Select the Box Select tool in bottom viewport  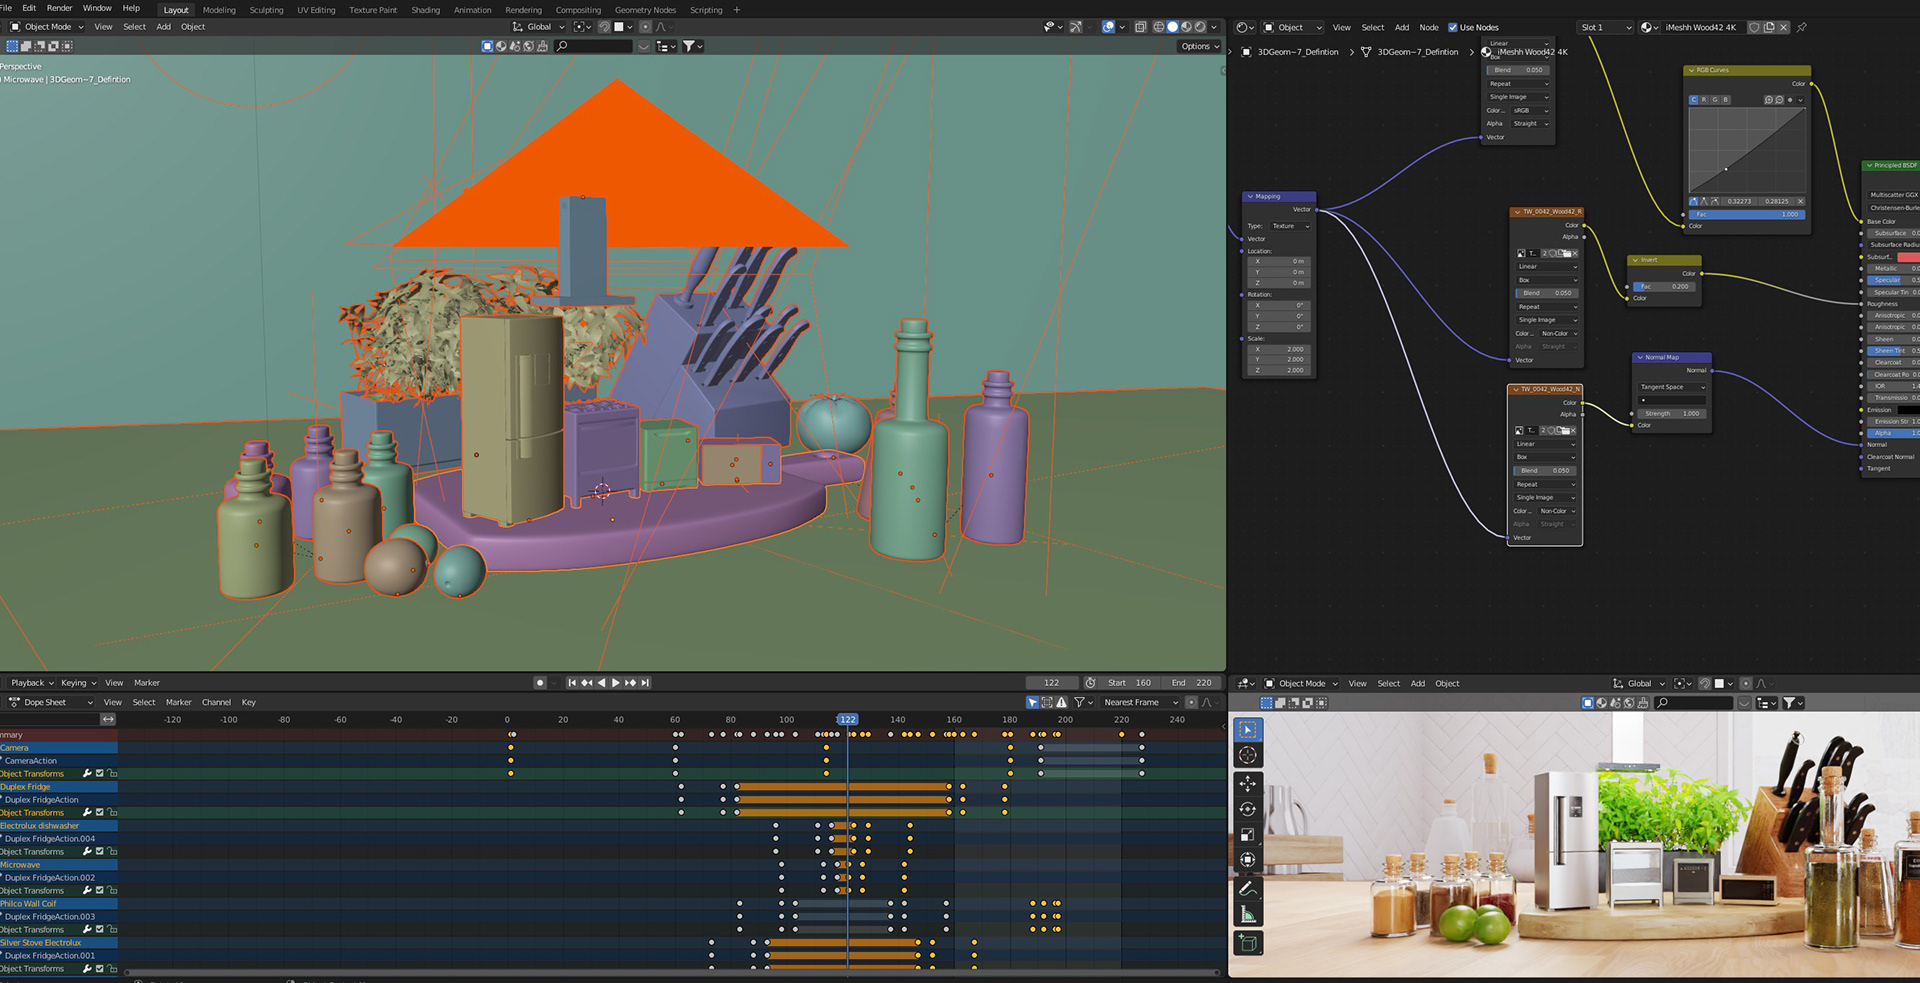[x=1247, y=730]
